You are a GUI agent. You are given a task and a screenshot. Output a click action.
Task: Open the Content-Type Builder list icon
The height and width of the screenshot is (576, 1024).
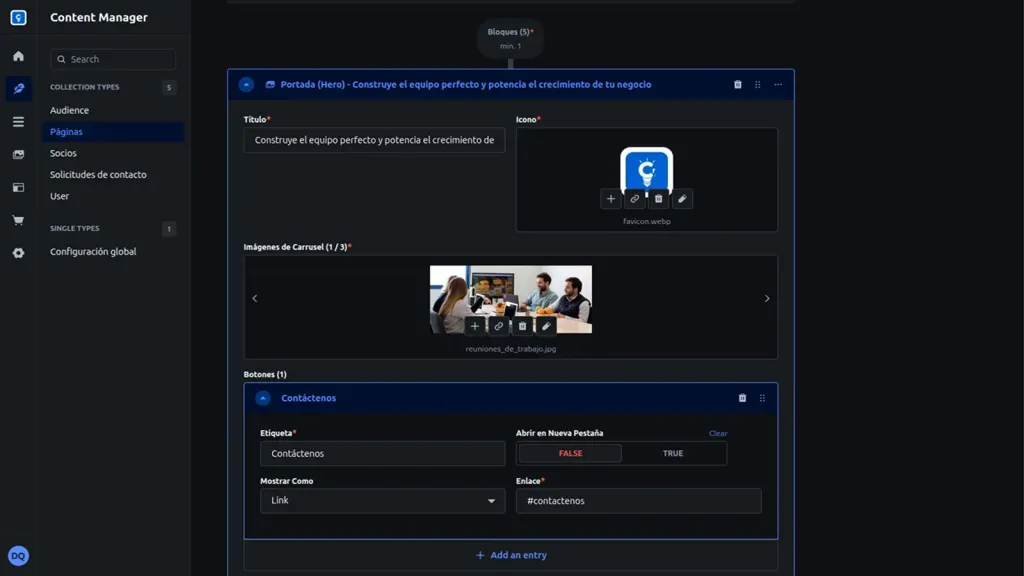[x=18, y=122]
